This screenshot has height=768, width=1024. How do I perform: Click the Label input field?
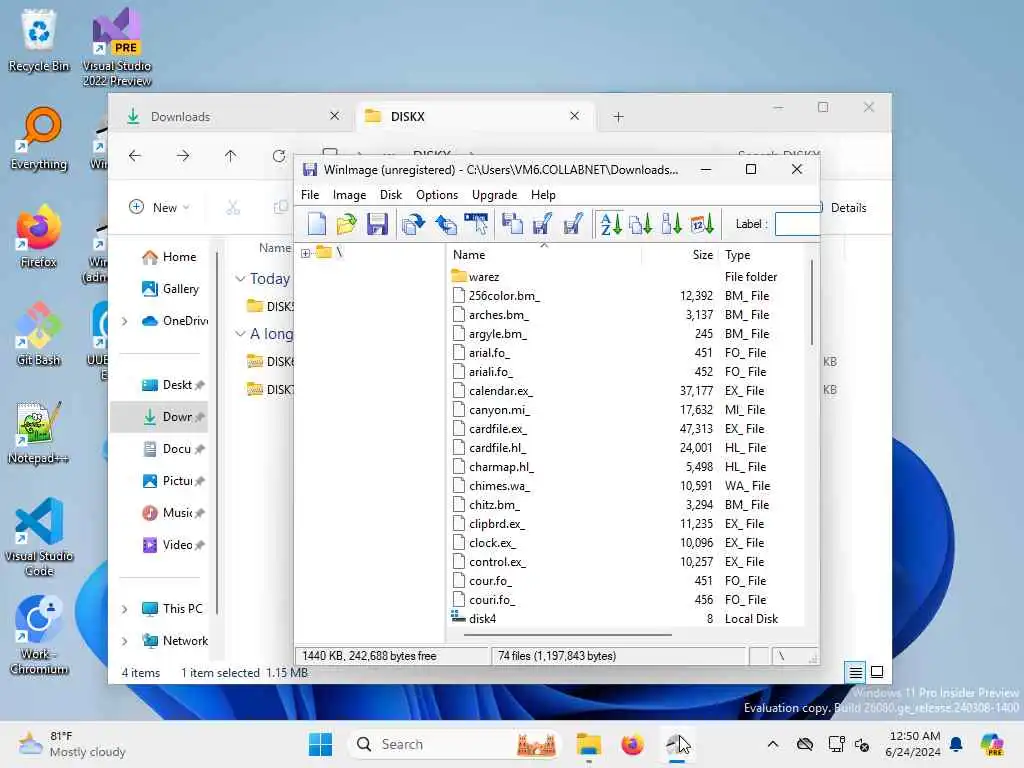pos(797,224)
